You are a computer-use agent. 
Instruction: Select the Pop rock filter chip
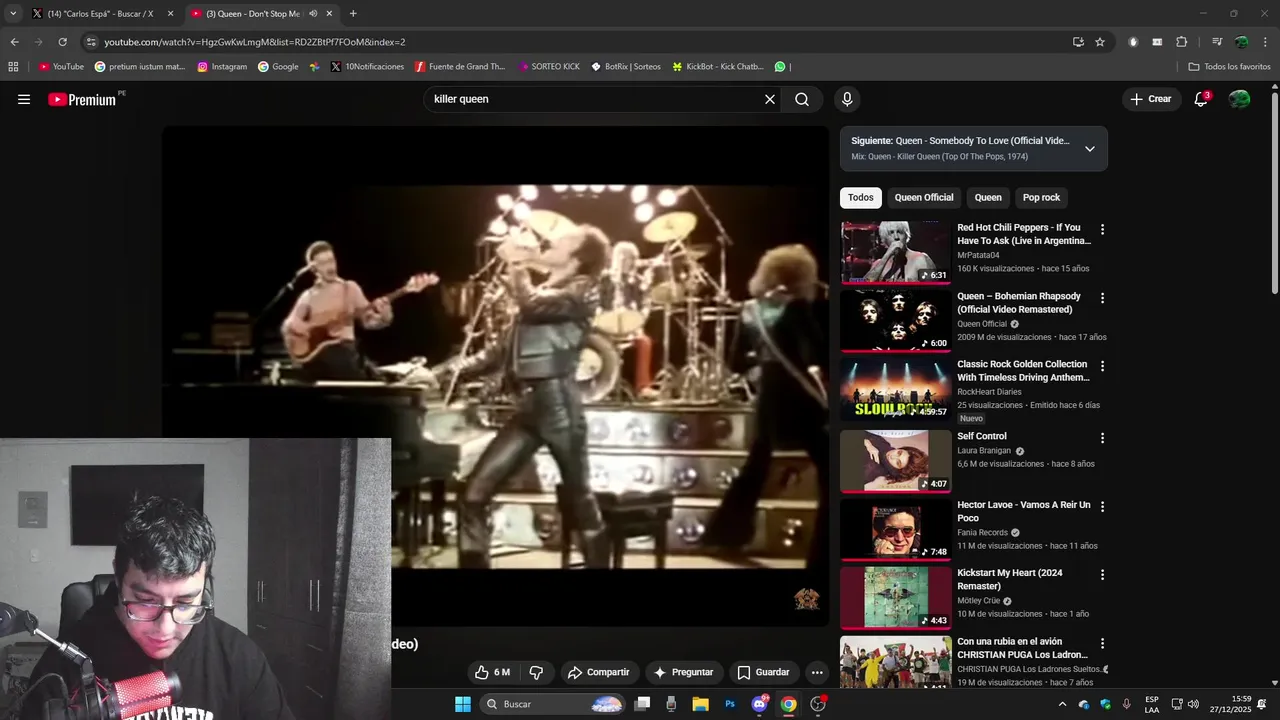pyautogui.click(x=1041, y=197)
